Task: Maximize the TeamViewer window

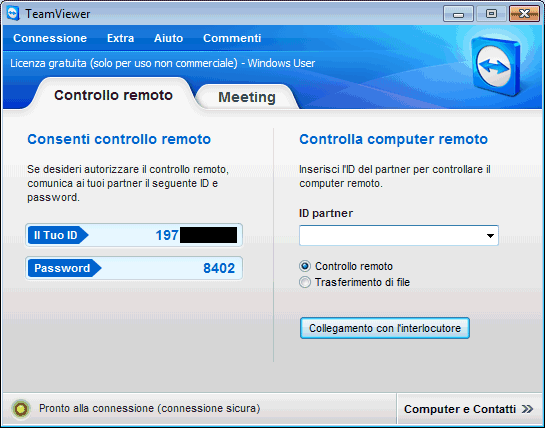Action: [491, 14]
